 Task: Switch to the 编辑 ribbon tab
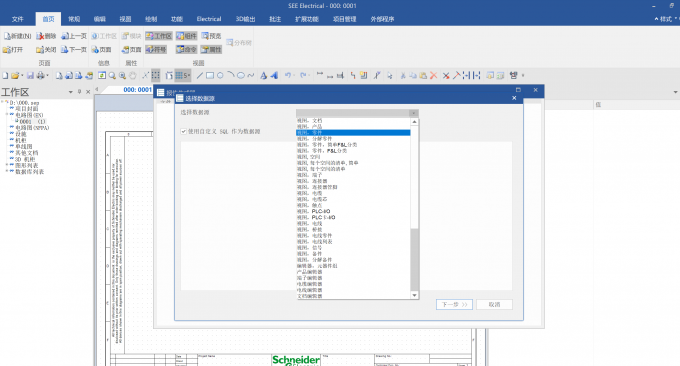point(100,19)
